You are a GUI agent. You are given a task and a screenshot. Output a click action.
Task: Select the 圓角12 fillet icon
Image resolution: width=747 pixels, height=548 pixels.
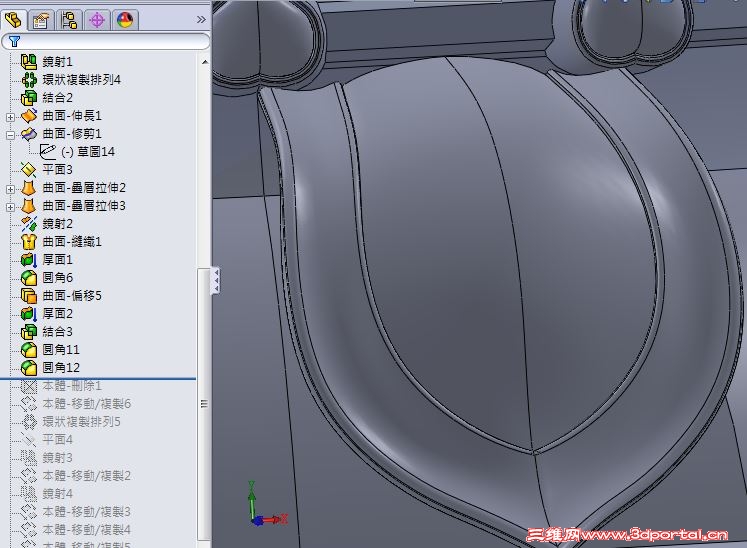[x=29, y=368]
